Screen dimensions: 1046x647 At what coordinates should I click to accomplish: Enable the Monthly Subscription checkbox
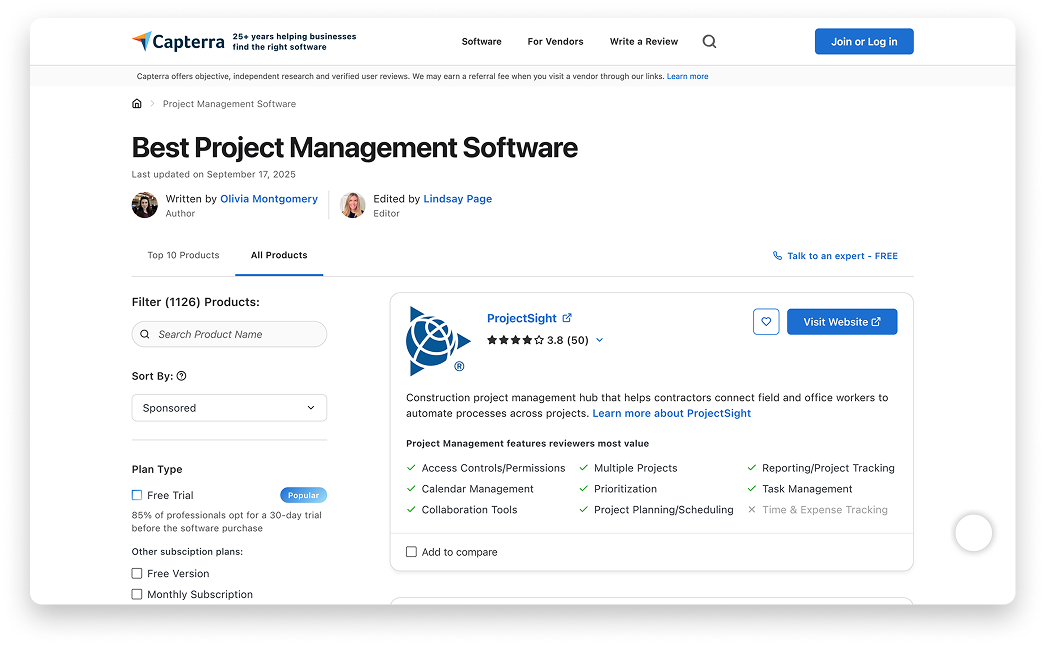tap(137, 594)
